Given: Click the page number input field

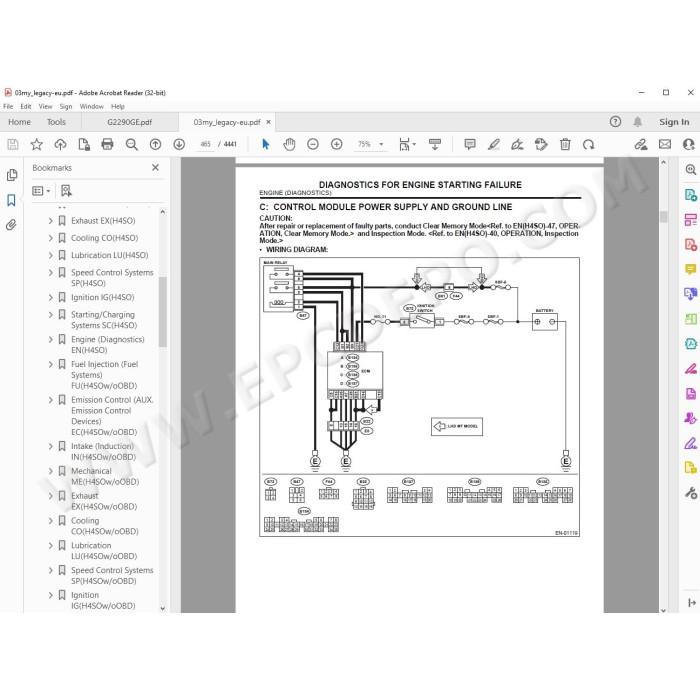Looking at the screenshot, I should (205, 144).
